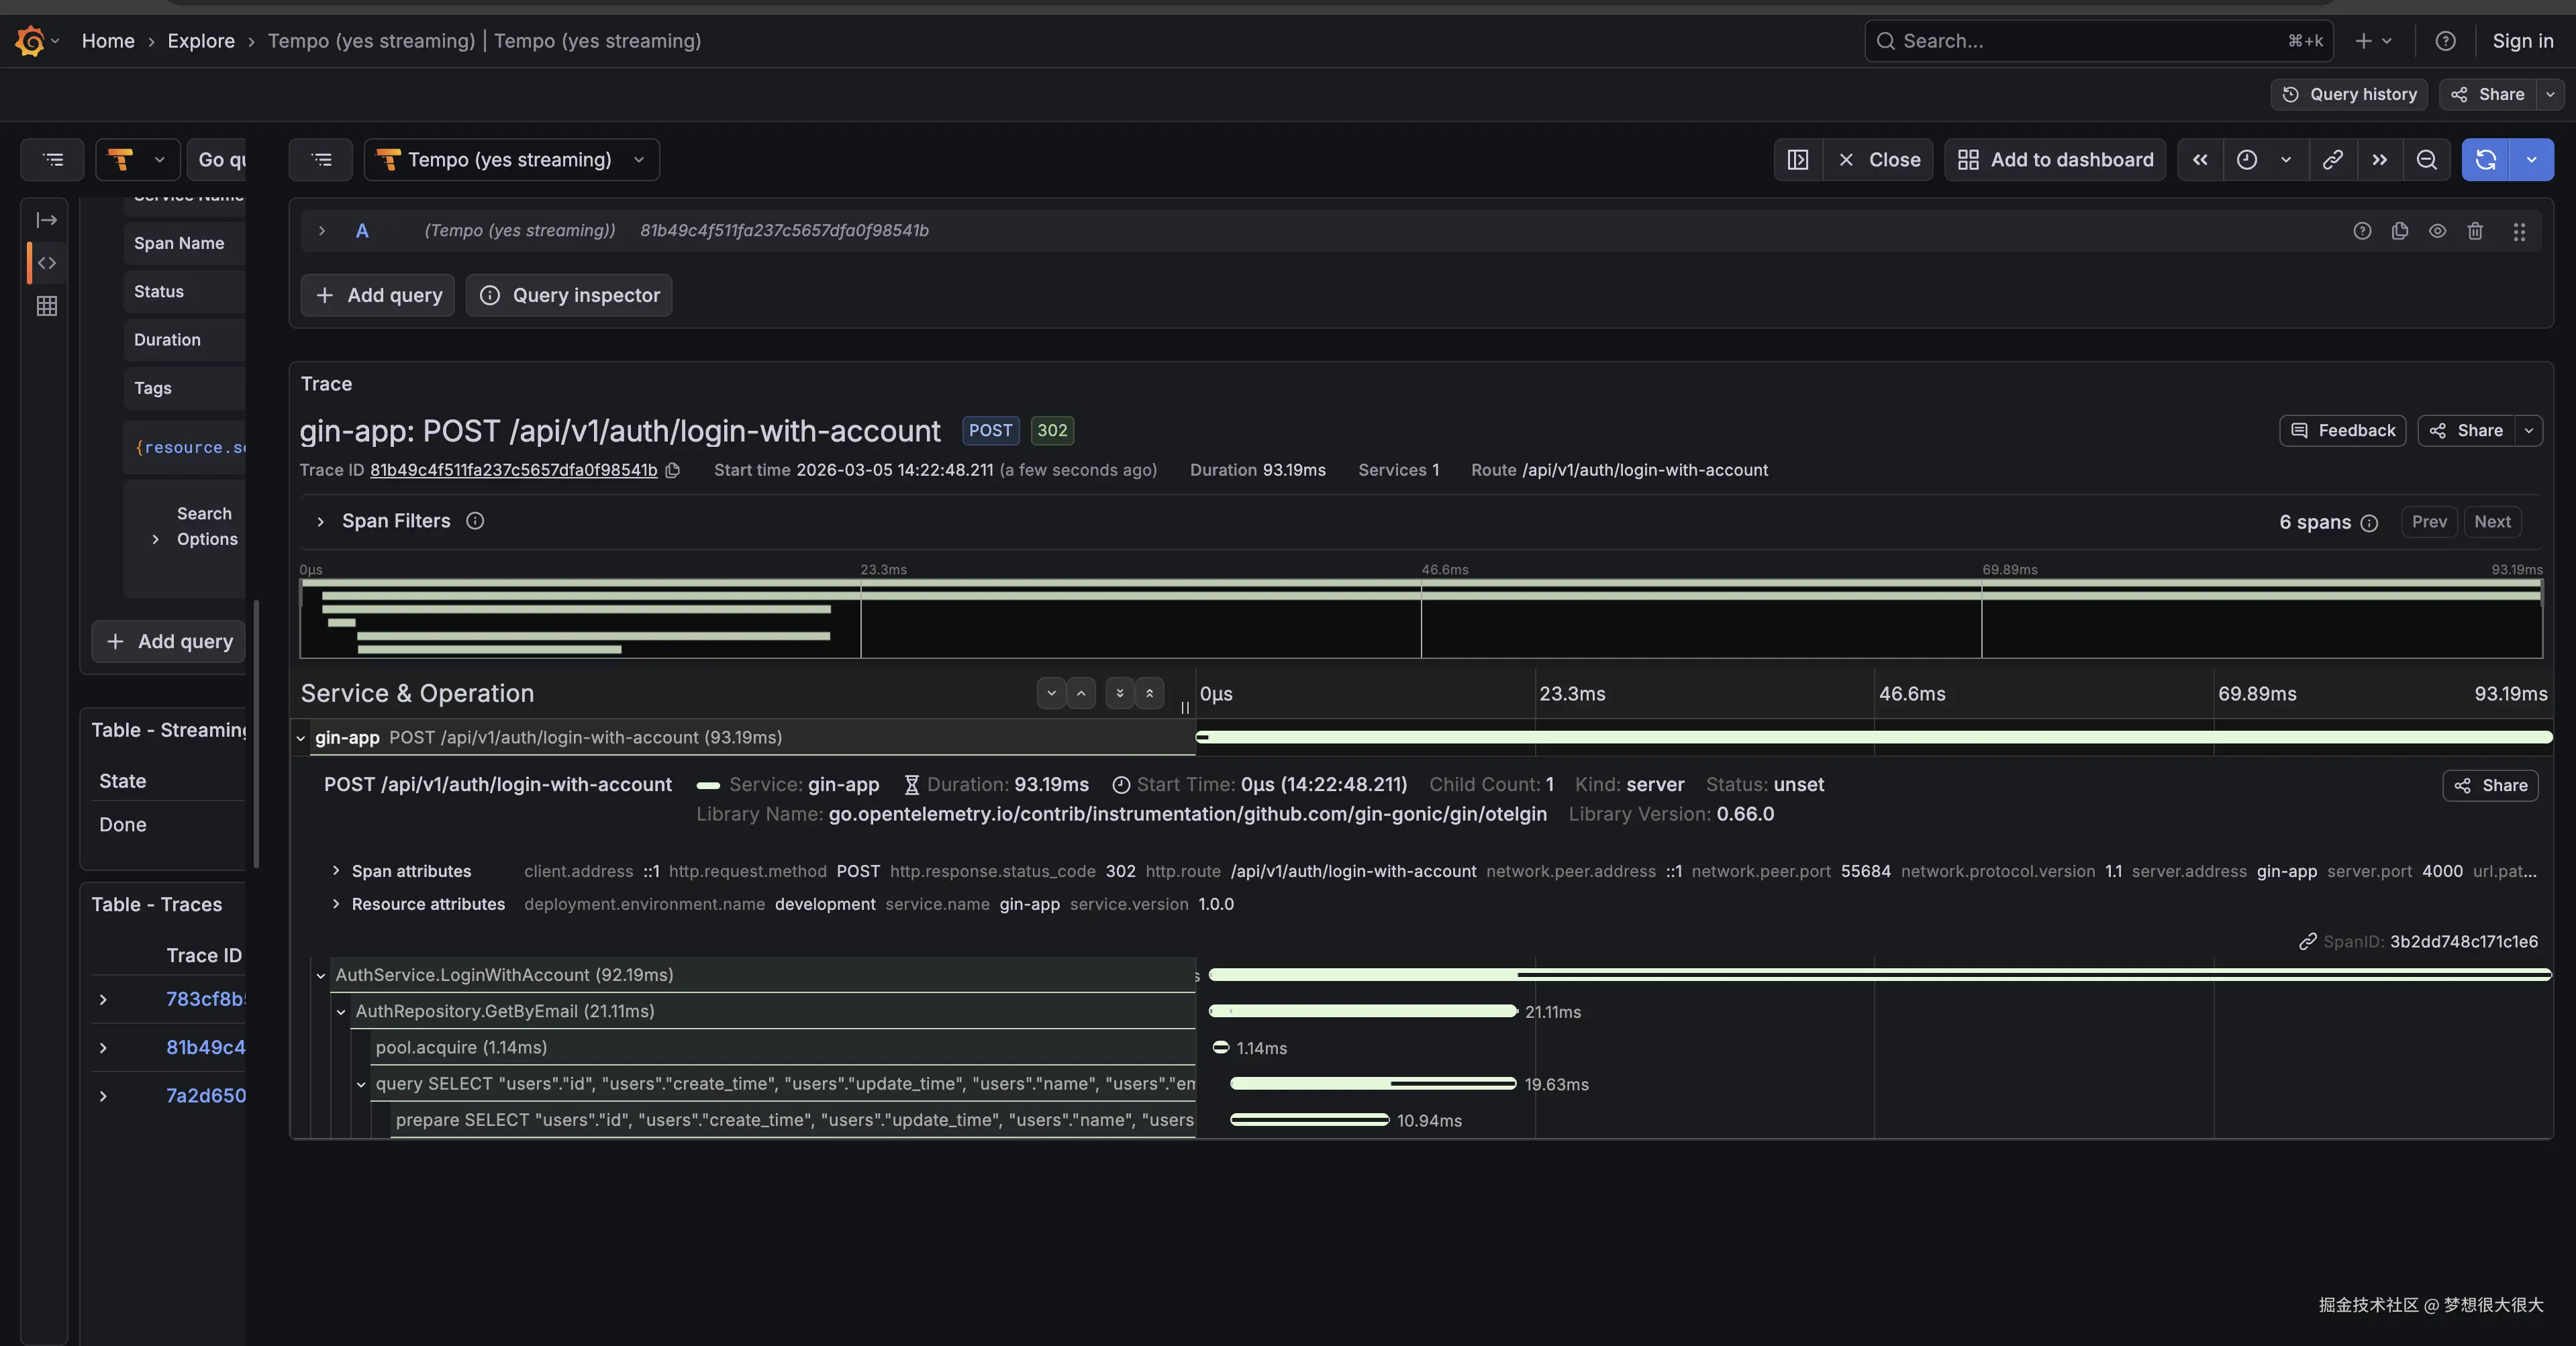Open the help question mark icon
2576x1346 pixels.
click(2445, 41)
